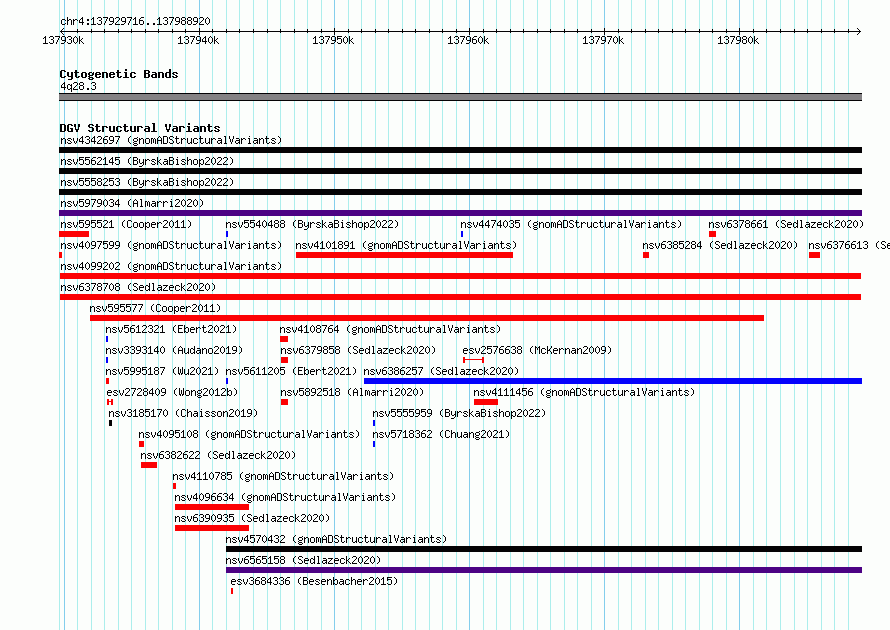Click nsv5611205 (Ebert2021) label
Image resolution: width=890 pixels, height=630 pixels.
291,371
